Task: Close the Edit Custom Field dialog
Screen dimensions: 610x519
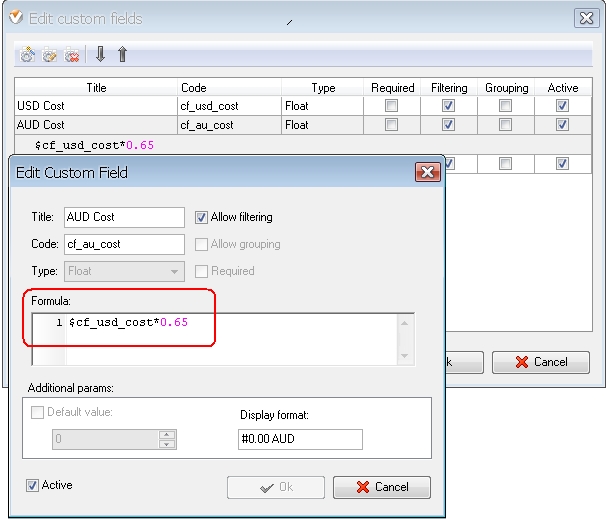Action: click(428, 173)
